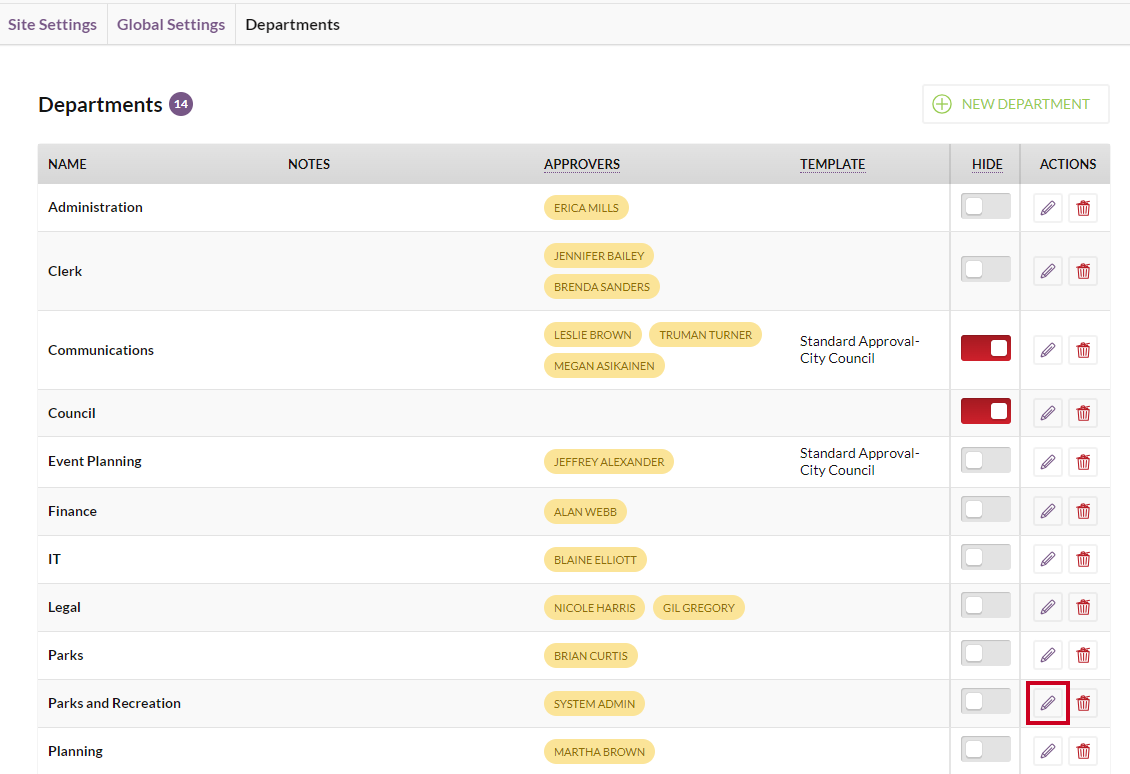Click the Jennifer Bailey approver tag
The height and width of the screenshot is (774, 1130).
[599, 256]
